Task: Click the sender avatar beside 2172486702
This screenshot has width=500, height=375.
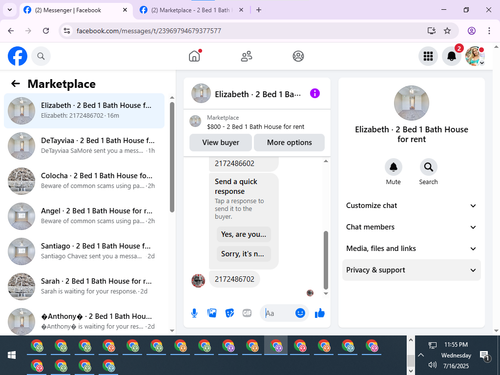Action: [198, 281]
